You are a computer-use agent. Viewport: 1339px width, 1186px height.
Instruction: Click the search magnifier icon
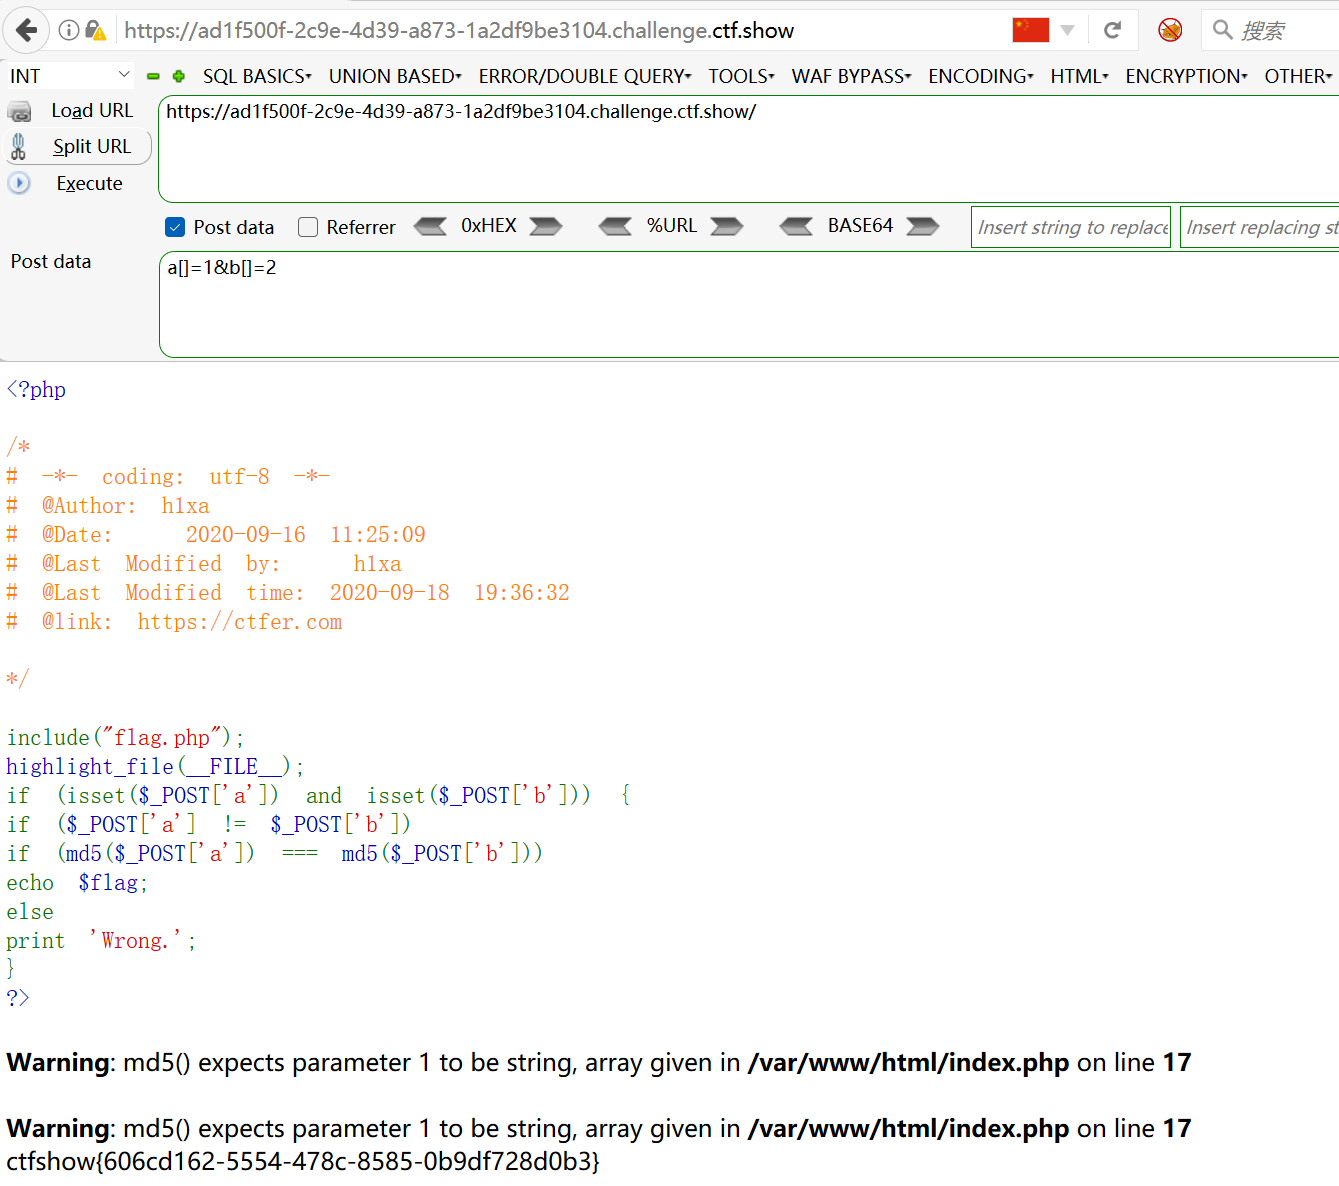(1222, 30)
